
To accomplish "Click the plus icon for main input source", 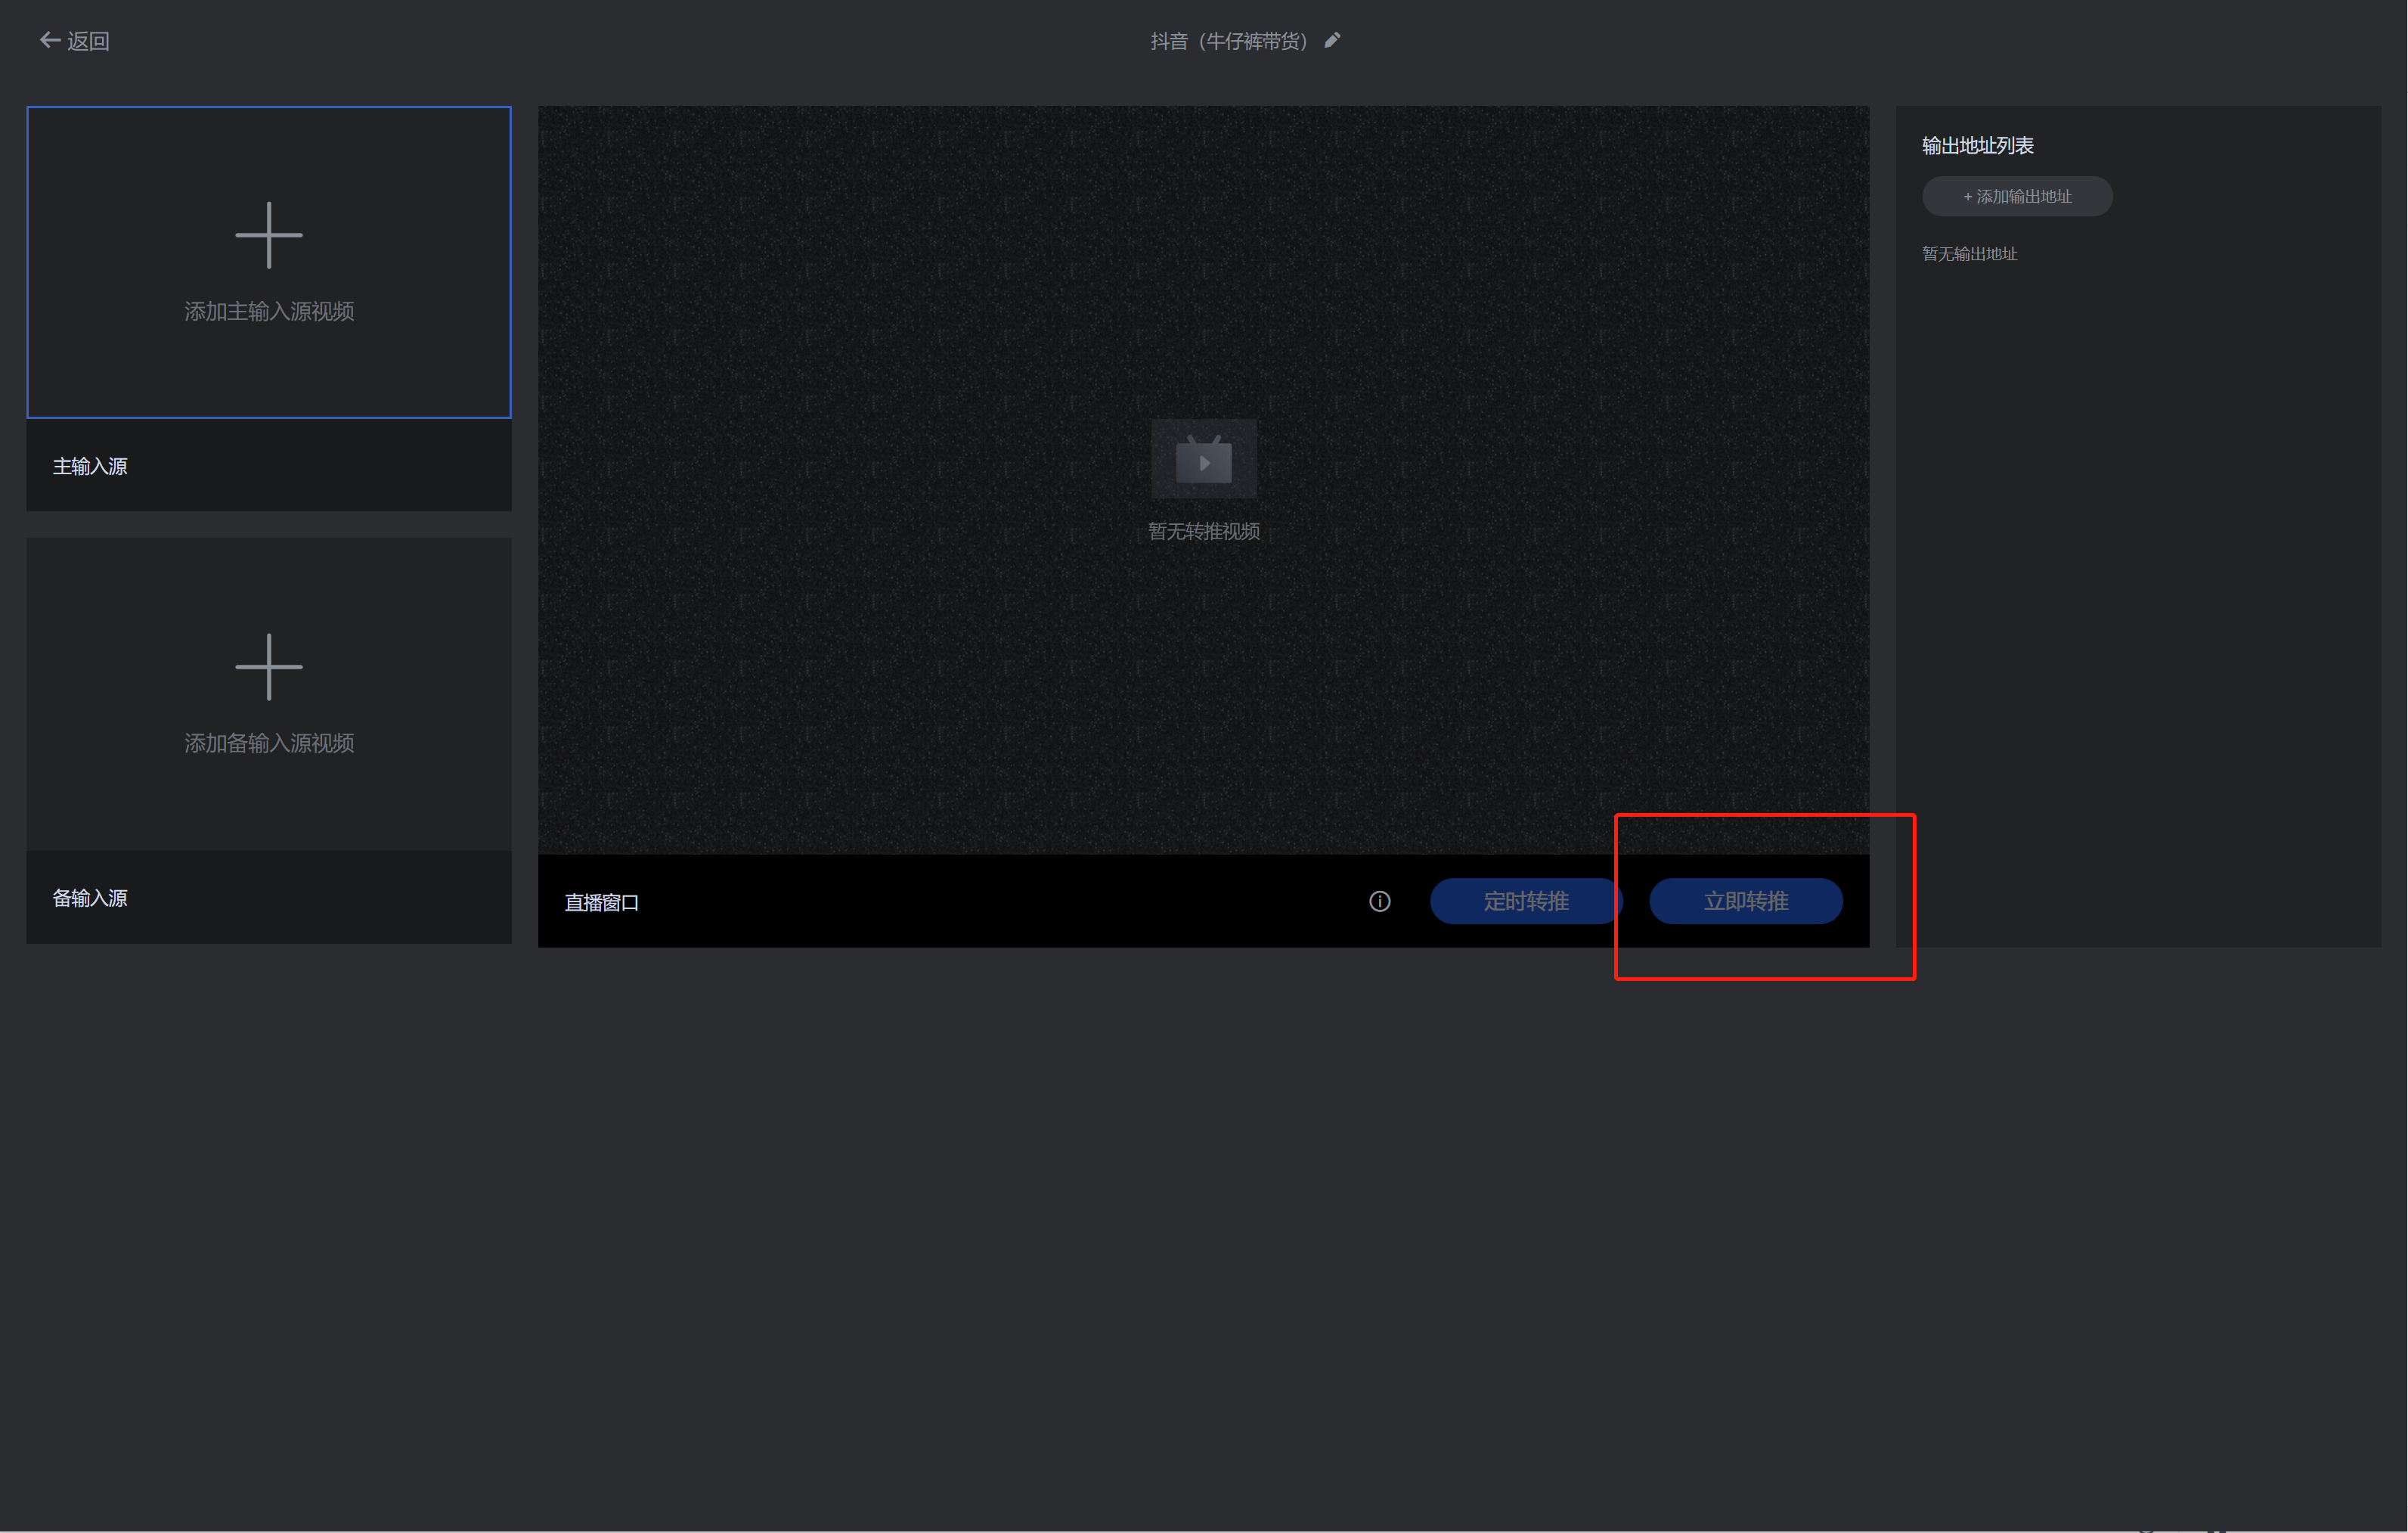I will pos(268,235).
